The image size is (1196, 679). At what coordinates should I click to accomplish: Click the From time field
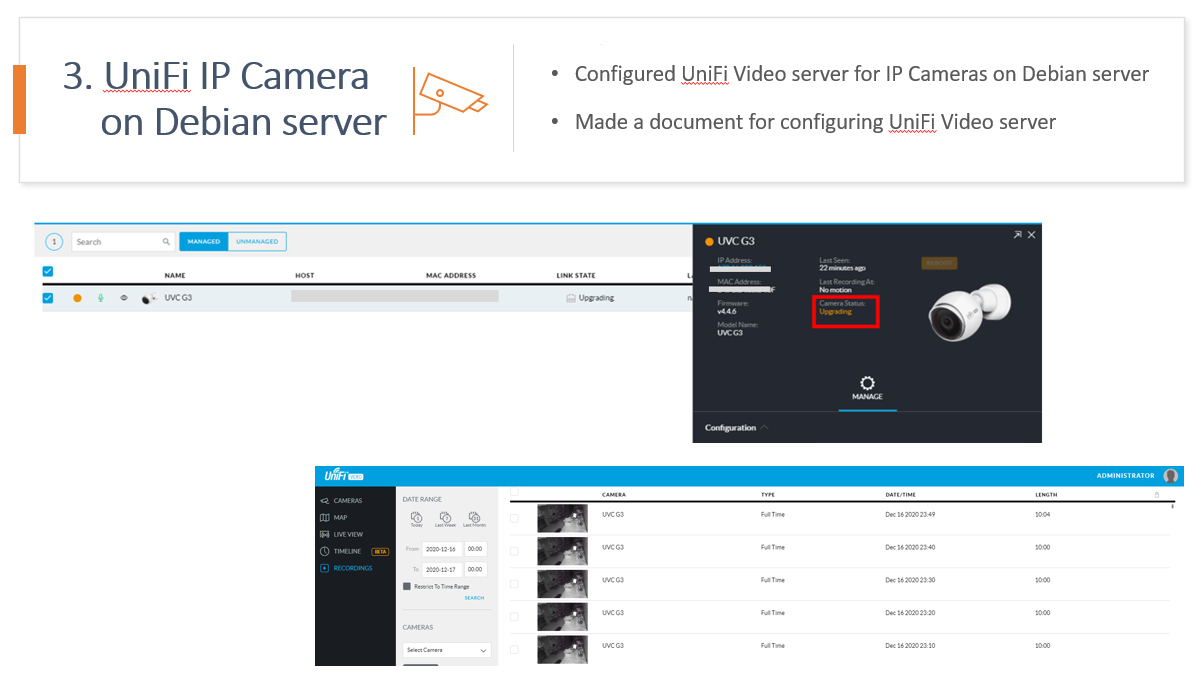(x=475, y=549)
